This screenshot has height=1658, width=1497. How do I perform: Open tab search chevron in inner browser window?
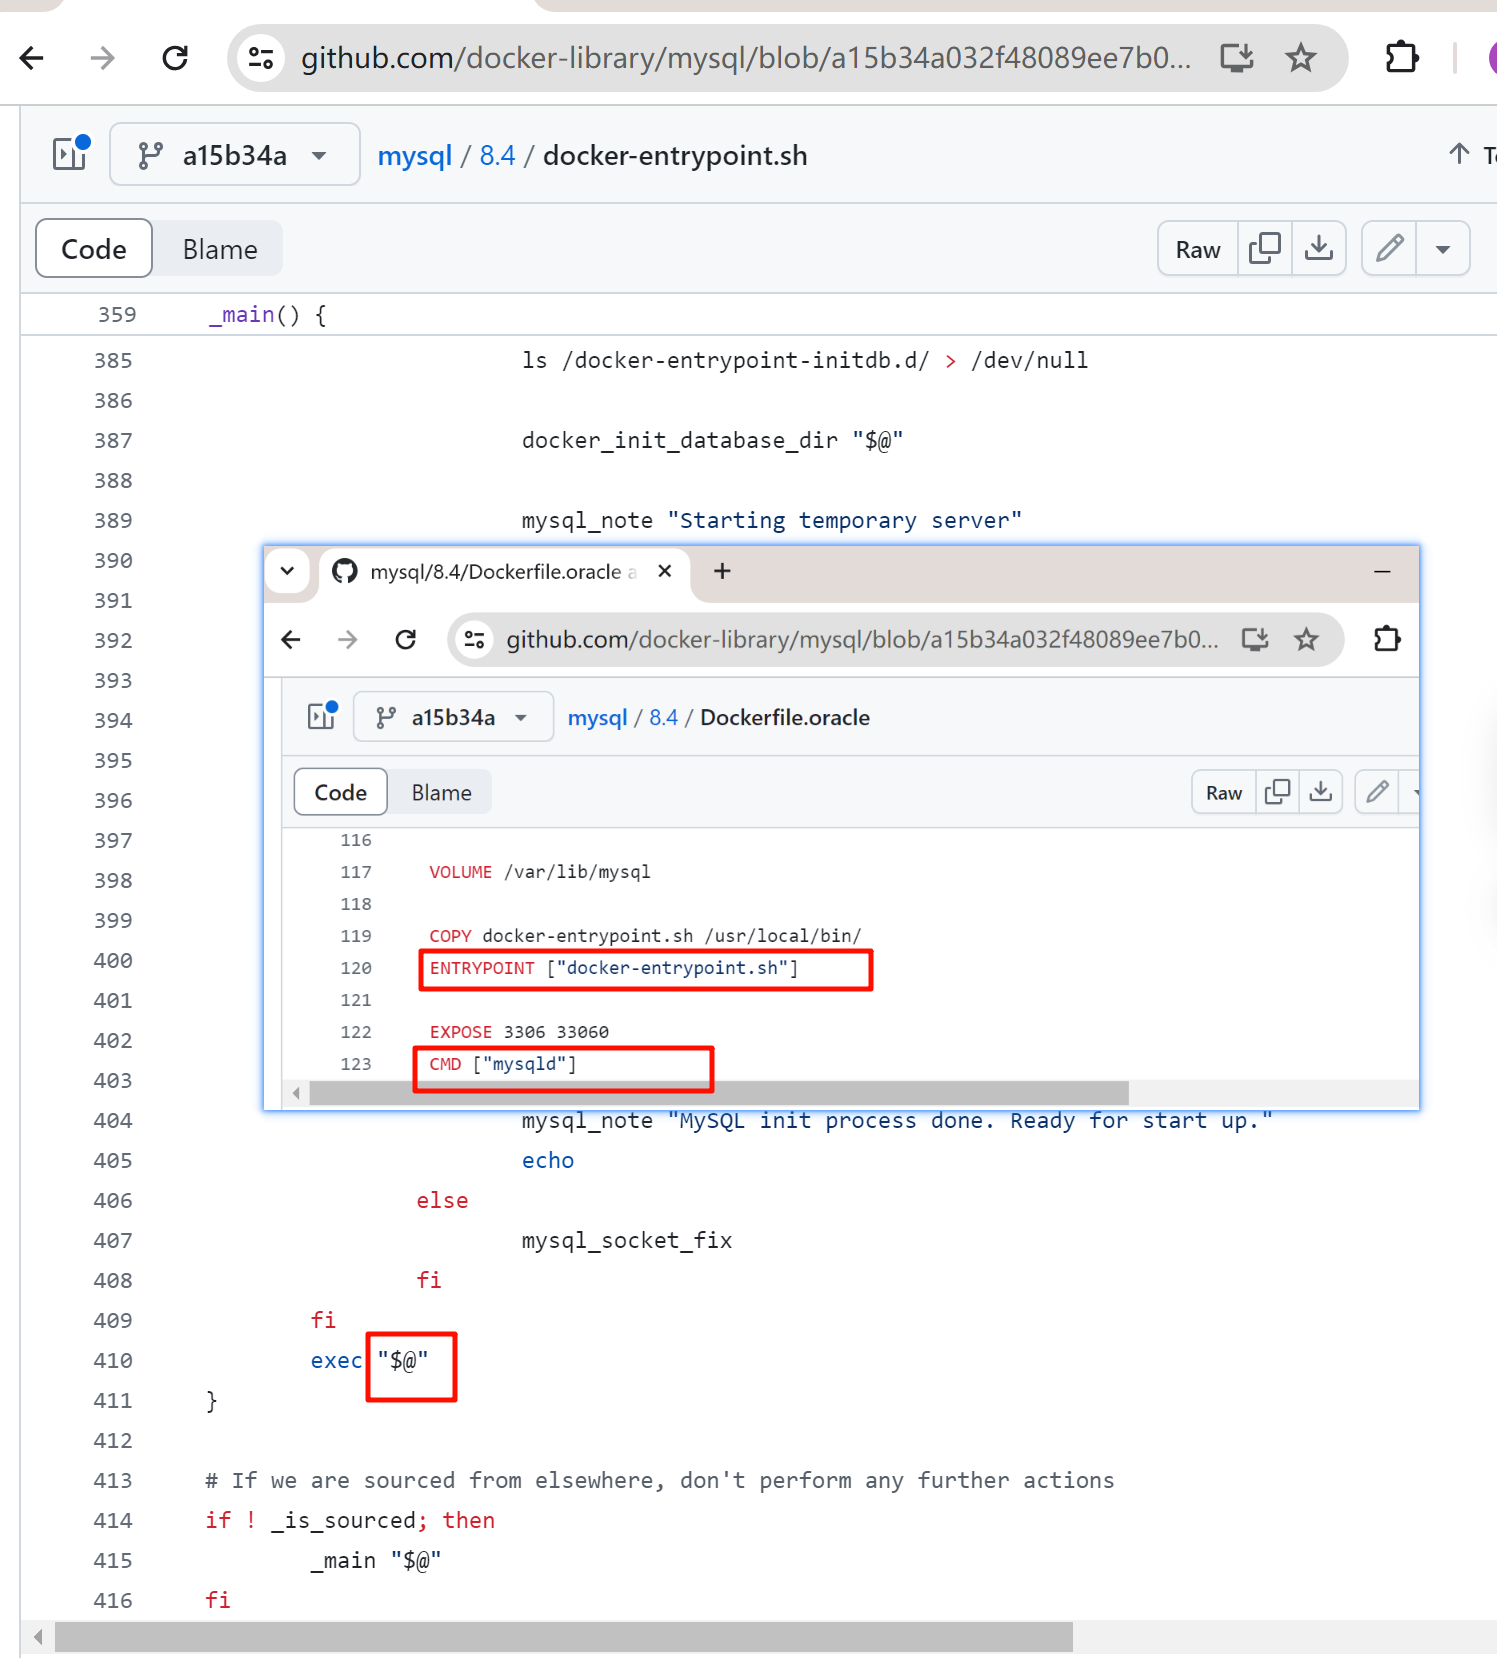point(287,571)
